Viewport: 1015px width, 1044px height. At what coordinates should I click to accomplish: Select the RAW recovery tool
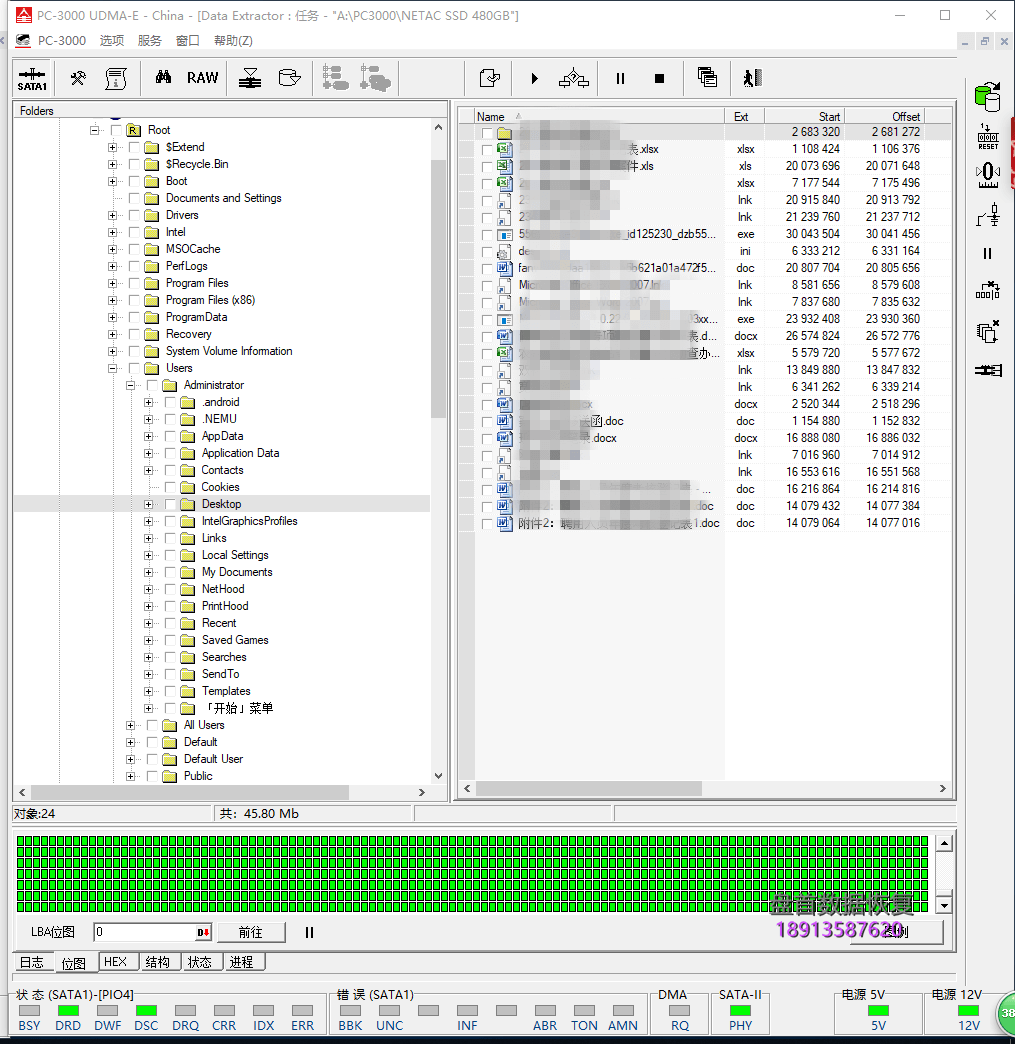[202, 78]
